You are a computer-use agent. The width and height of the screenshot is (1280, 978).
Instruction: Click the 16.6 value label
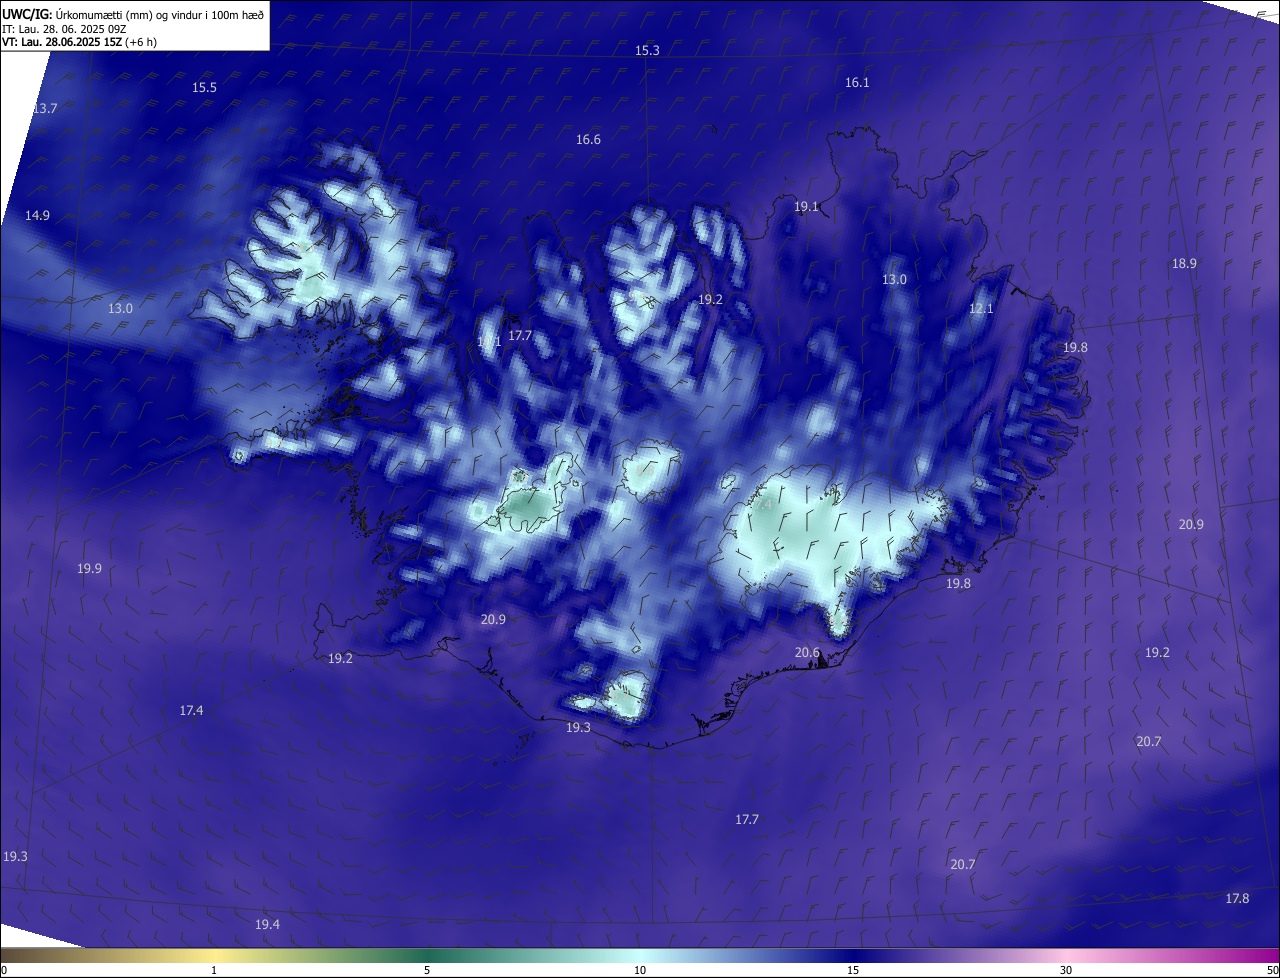[588, 140]
